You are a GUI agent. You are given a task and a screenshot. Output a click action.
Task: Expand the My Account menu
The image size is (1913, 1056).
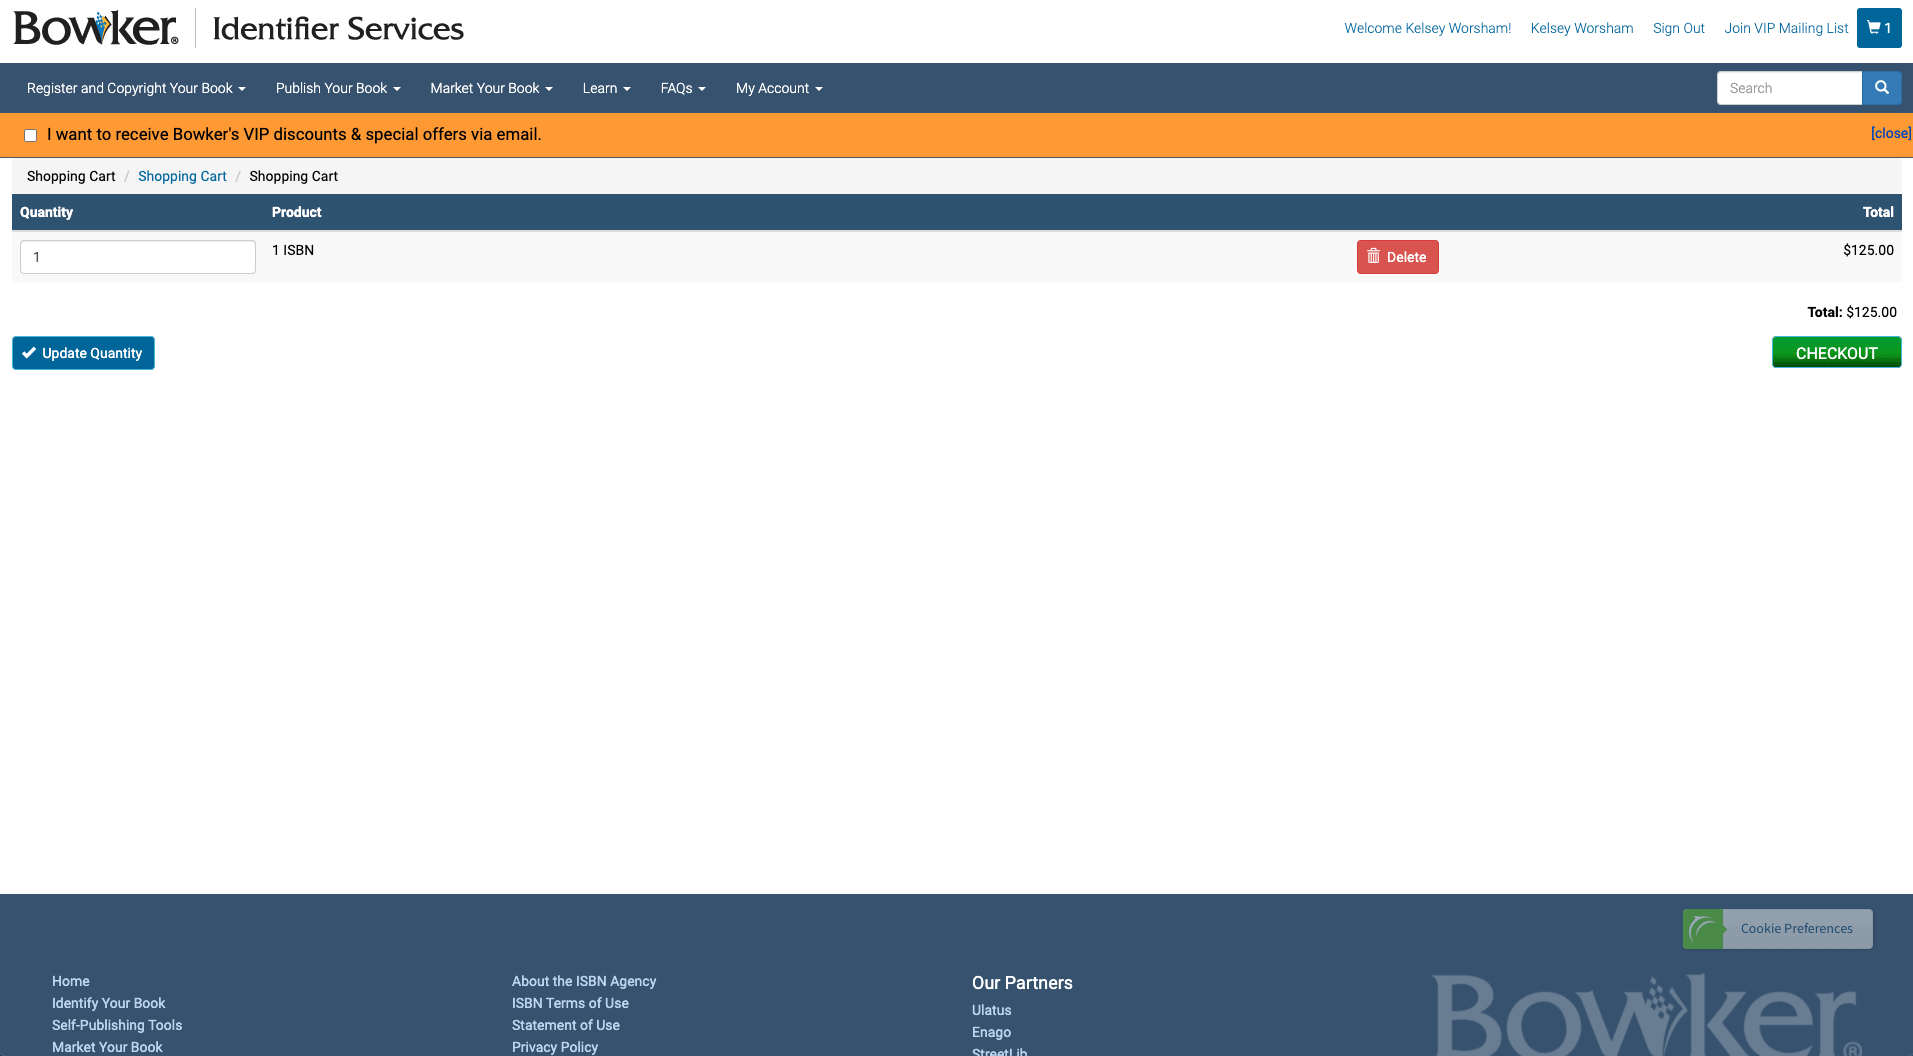click(x=779, y=88)
